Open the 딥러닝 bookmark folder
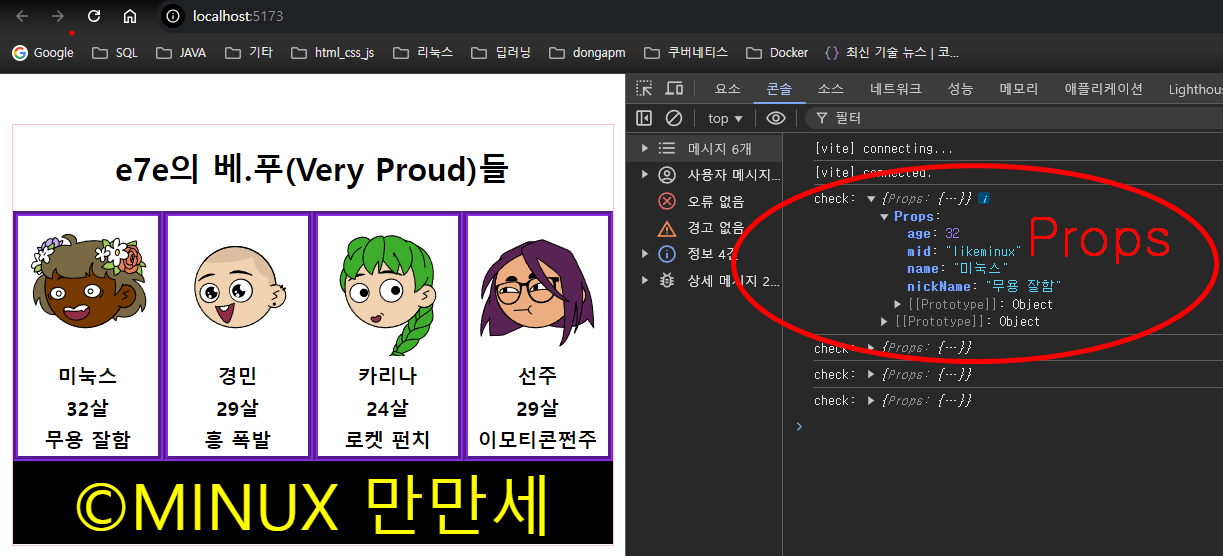 (501, 53)
